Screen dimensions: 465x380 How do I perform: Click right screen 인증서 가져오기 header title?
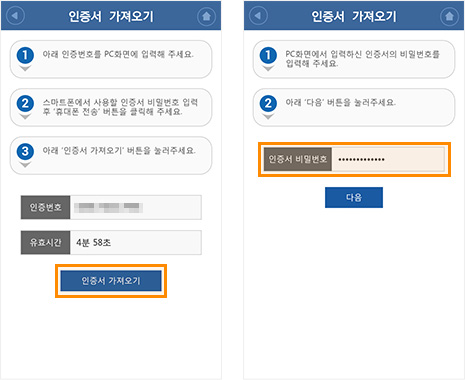[x=354, y=16]
